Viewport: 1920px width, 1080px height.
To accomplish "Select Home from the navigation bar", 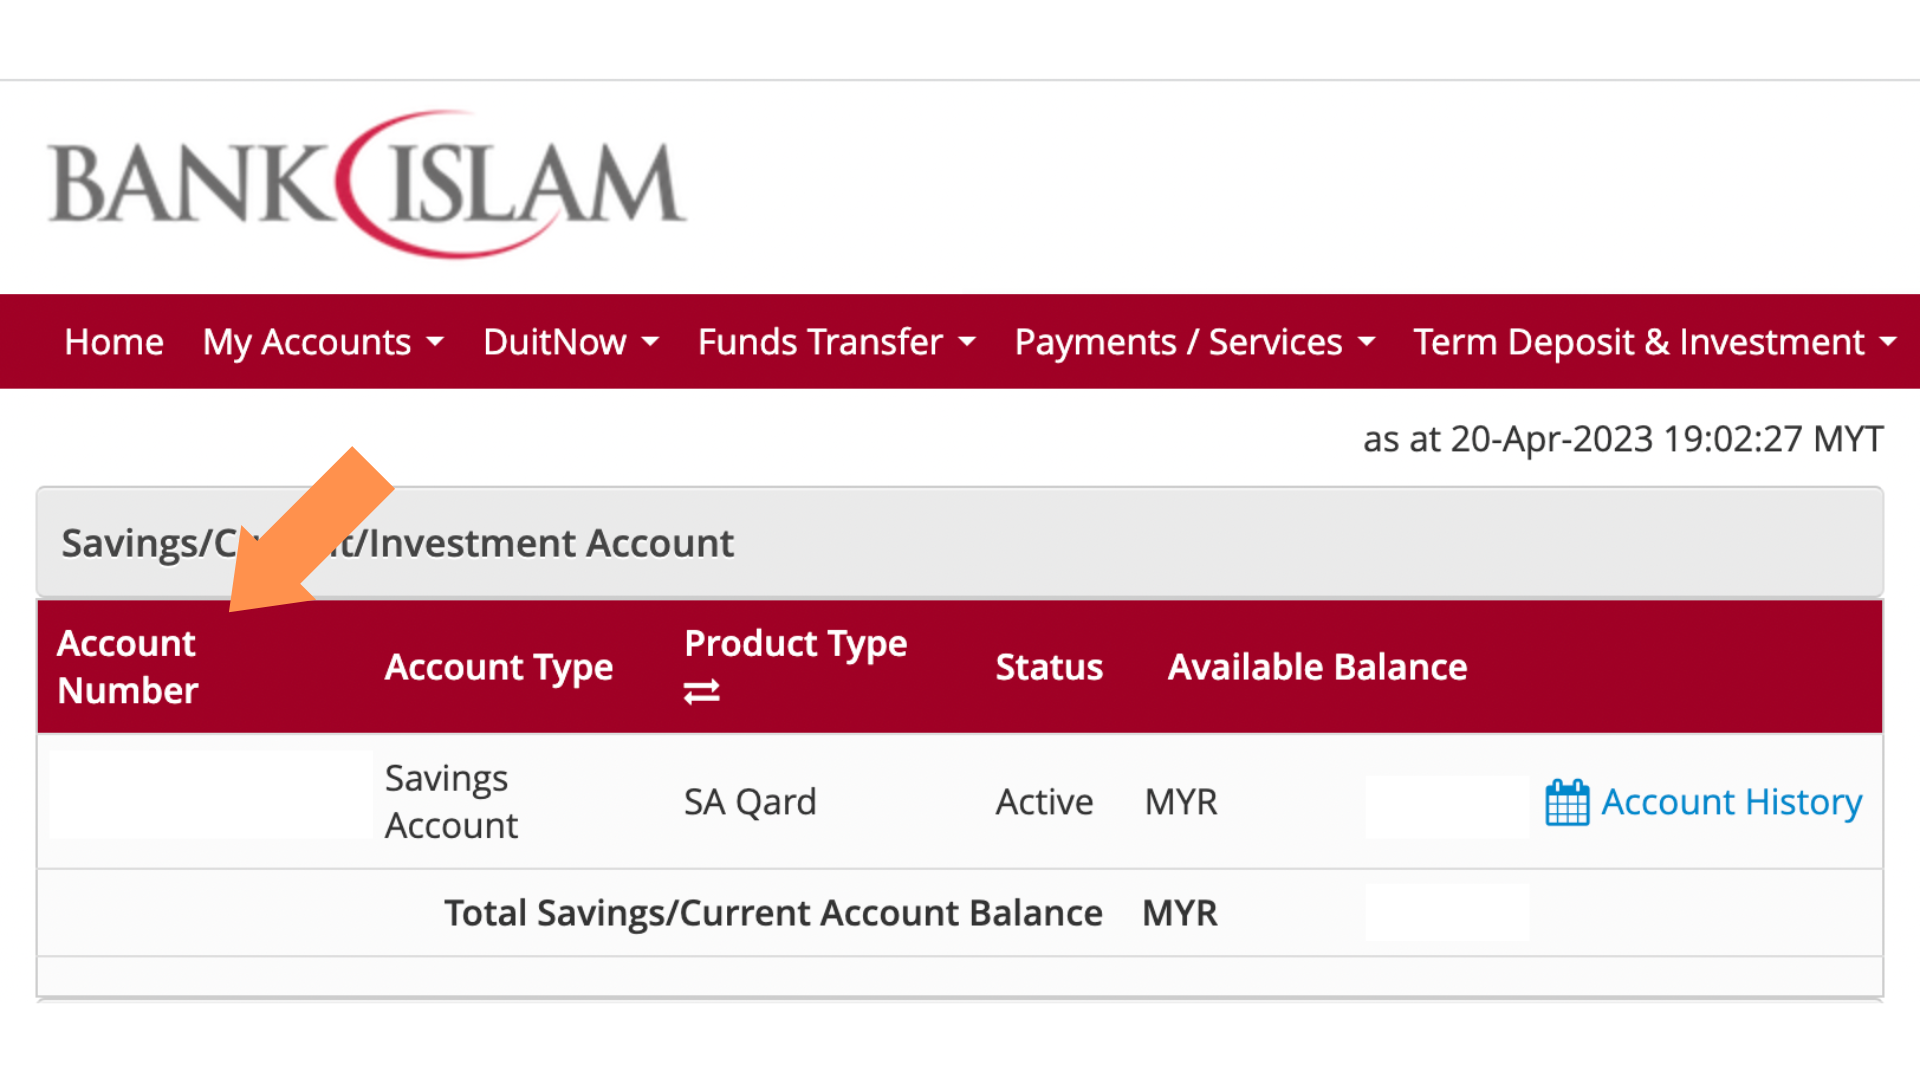I will point(113,342).
